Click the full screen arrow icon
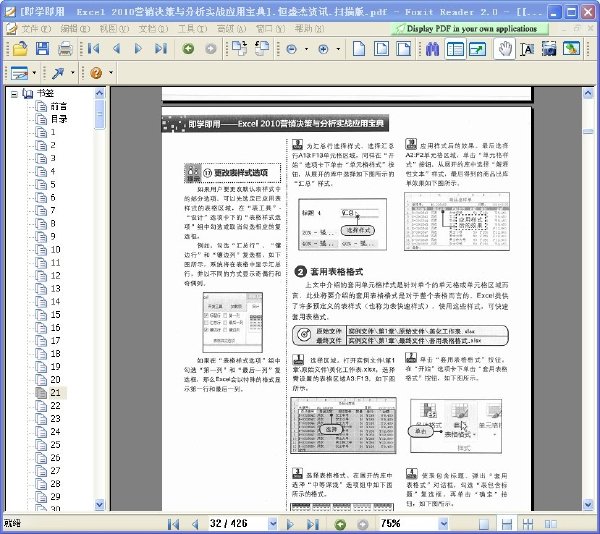The height and width of the screenshot is (534, 600). 478,49
